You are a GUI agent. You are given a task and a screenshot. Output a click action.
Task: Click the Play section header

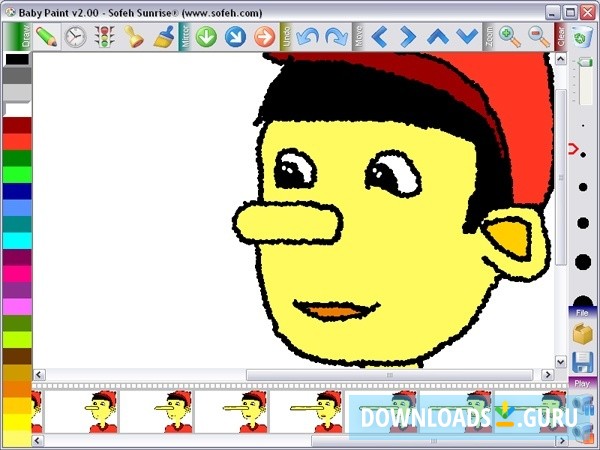pos(582,383)
